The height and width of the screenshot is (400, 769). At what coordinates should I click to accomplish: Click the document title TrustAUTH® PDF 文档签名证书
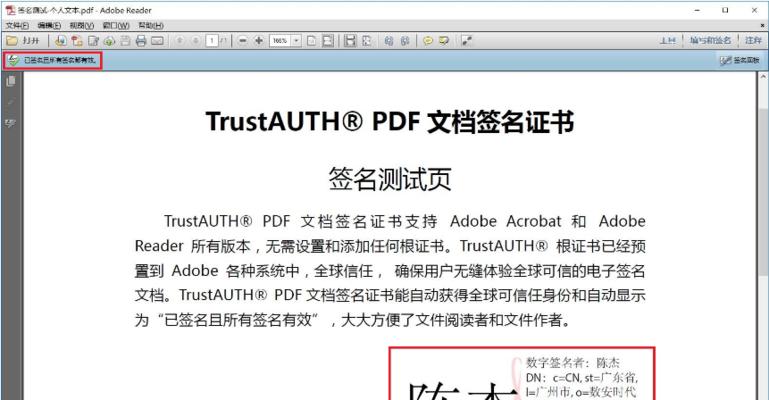coord(390,122)
